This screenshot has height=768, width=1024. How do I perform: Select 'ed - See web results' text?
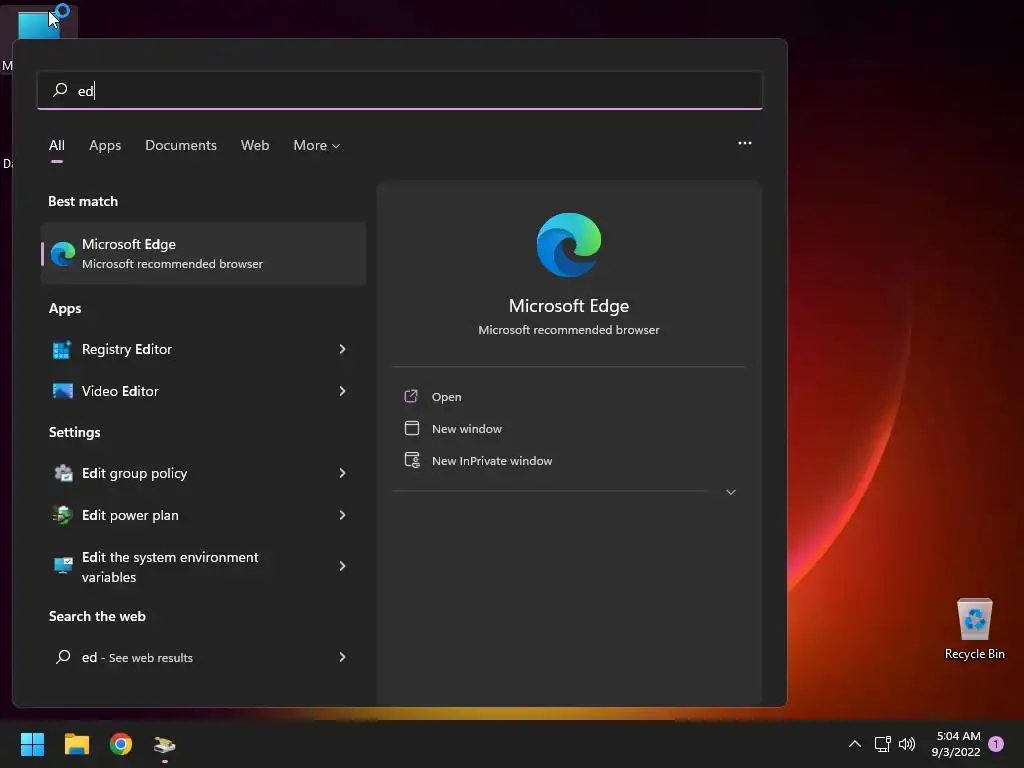coord(137,658)
